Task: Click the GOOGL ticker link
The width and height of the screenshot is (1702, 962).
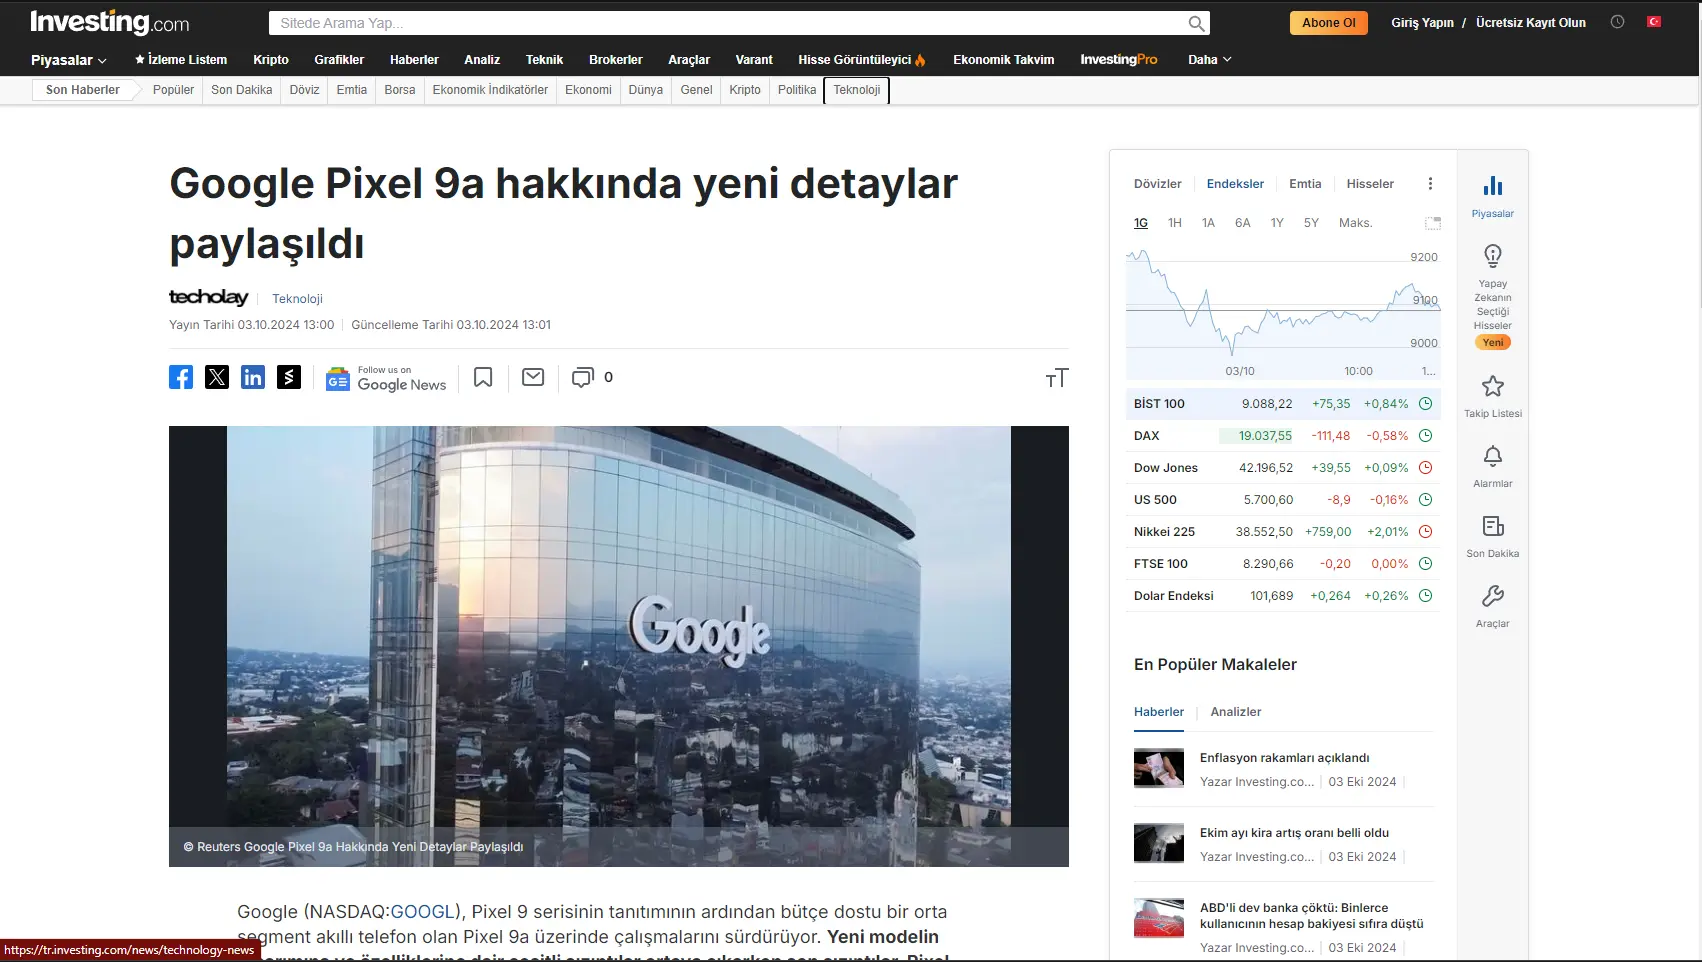Action: coord(422,912)
